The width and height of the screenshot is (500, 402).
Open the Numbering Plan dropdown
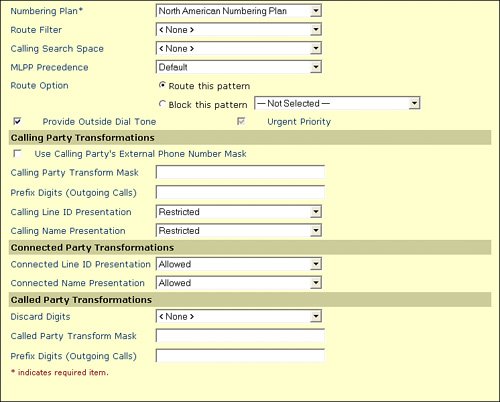[239, 11]
